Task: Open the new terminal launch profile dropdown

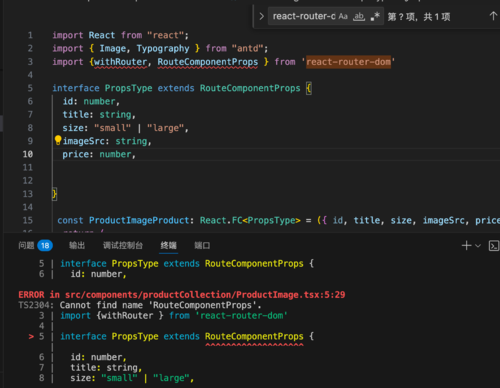Action: coord(478,246)
